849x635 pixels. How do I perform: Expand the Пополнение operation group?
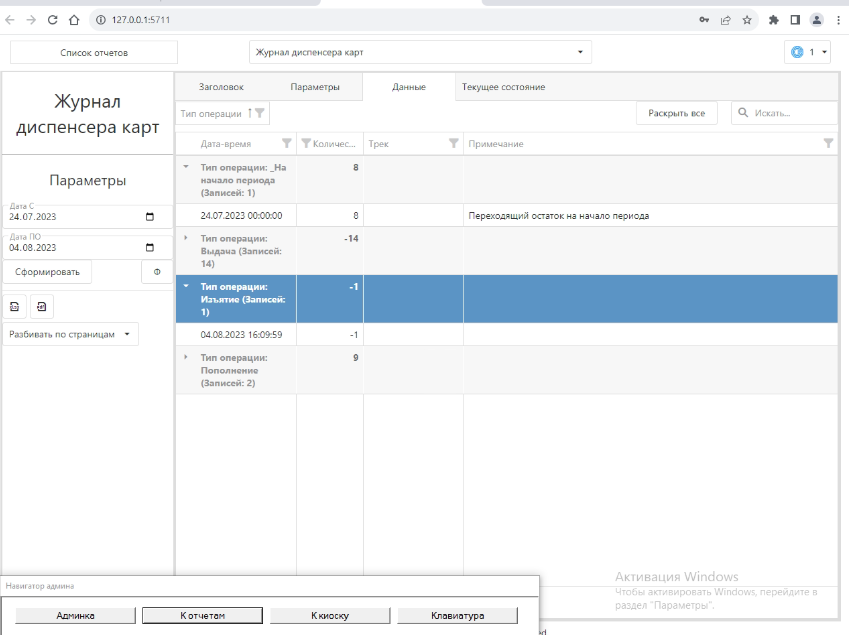click(186, 357)
